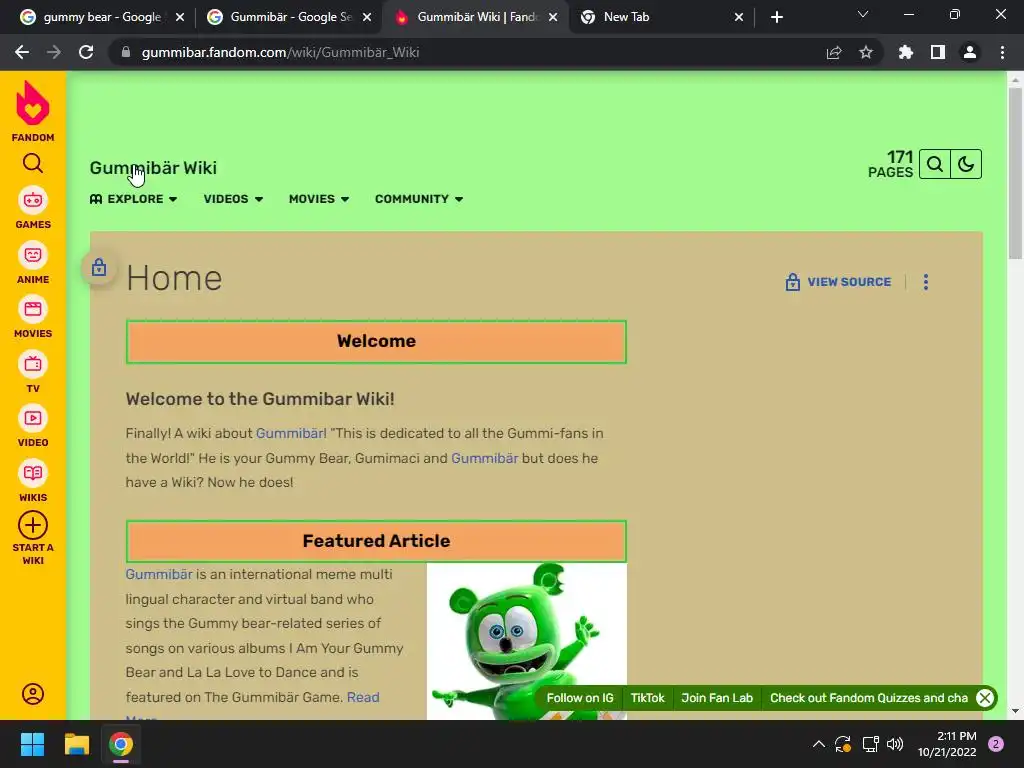
Task: Bookmark this page with star icon
Action: [x=866, y=52]
